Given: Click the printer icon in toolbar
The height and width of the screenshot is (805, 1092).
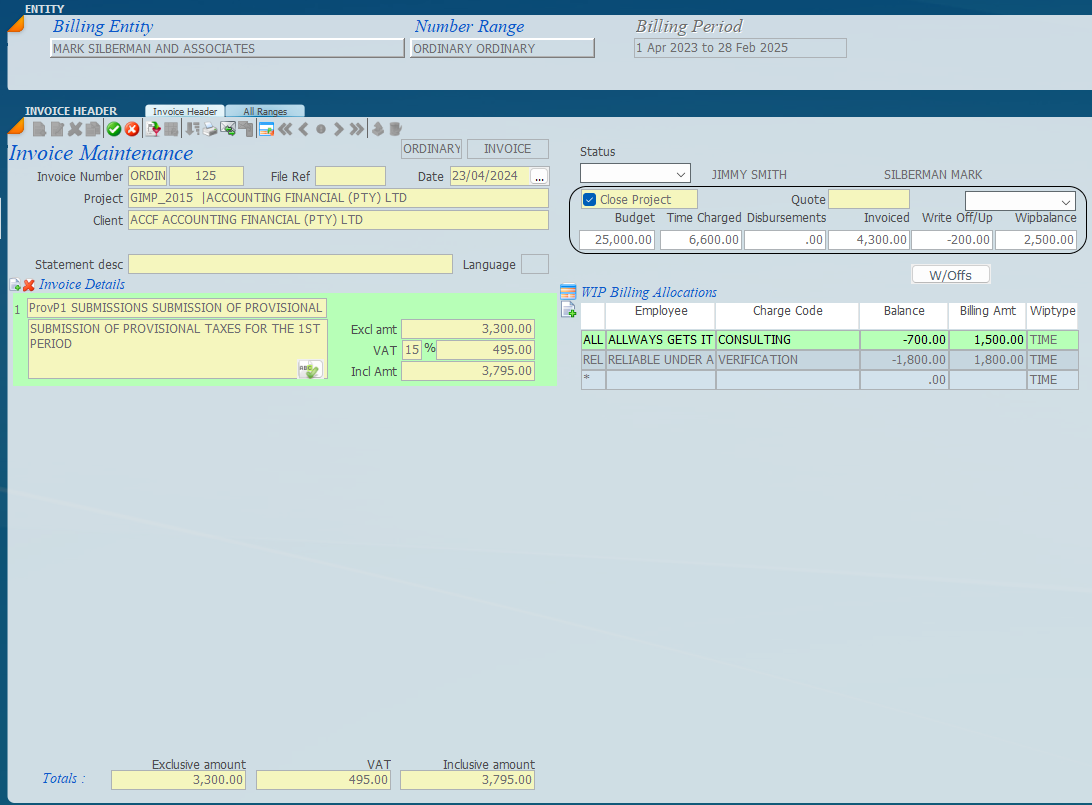Looking at the screenshot, I should (x=210, y=129).
